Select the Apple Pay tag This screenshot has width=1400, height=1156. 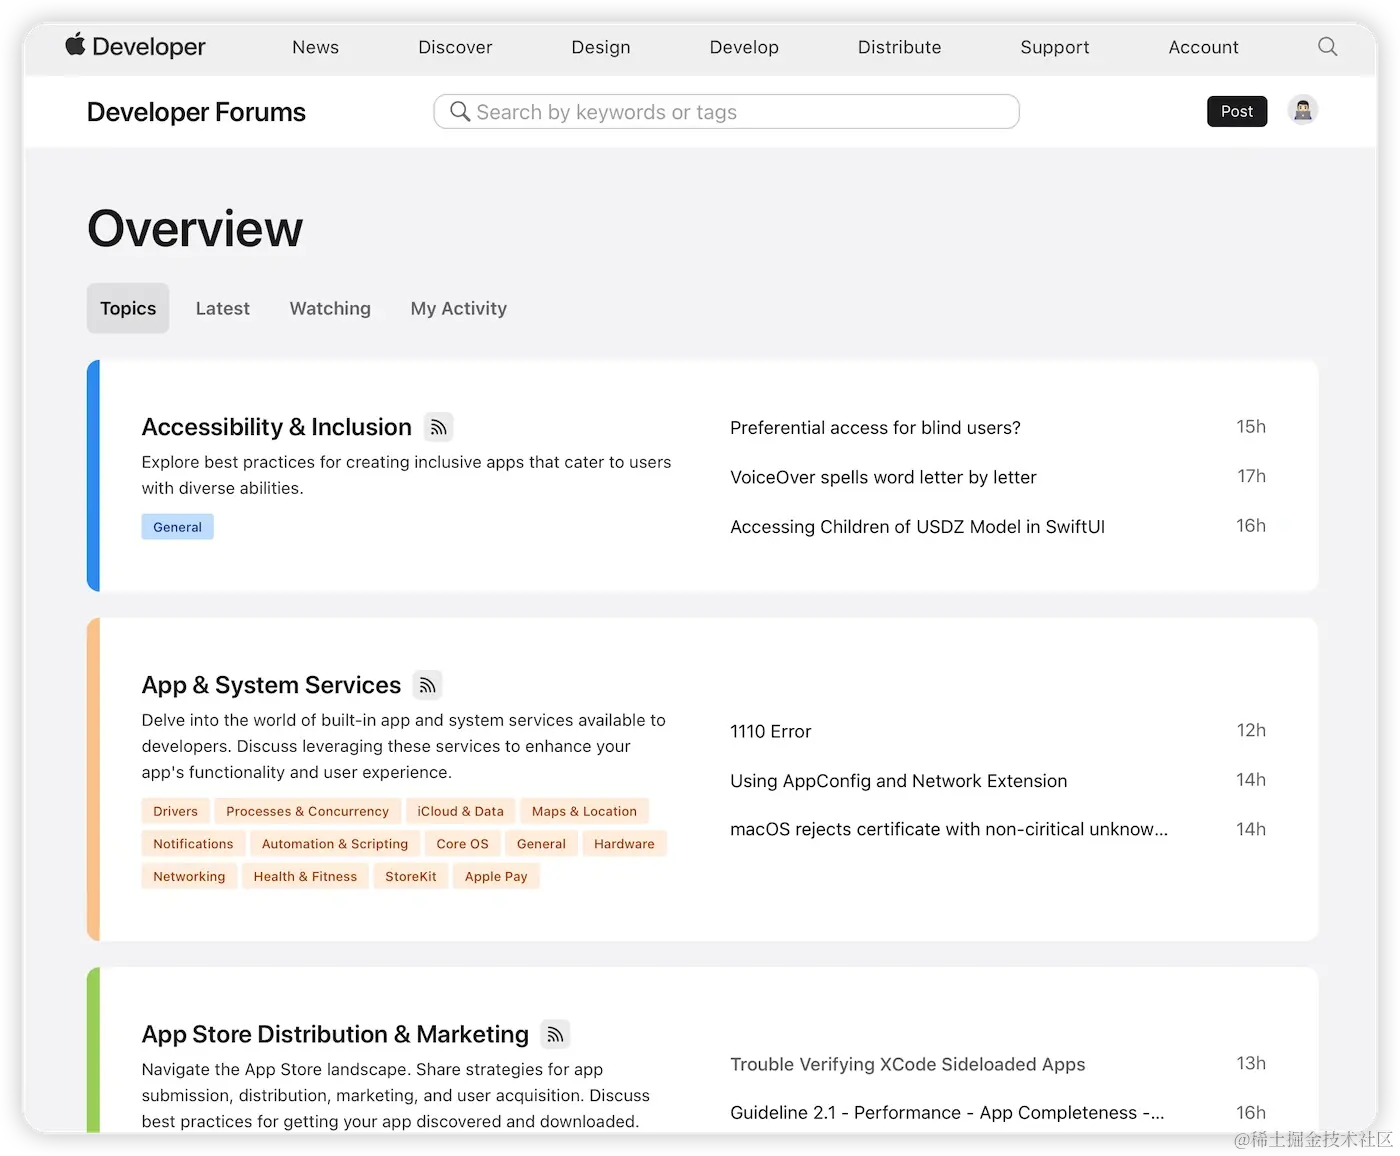[x=496, y=876]
